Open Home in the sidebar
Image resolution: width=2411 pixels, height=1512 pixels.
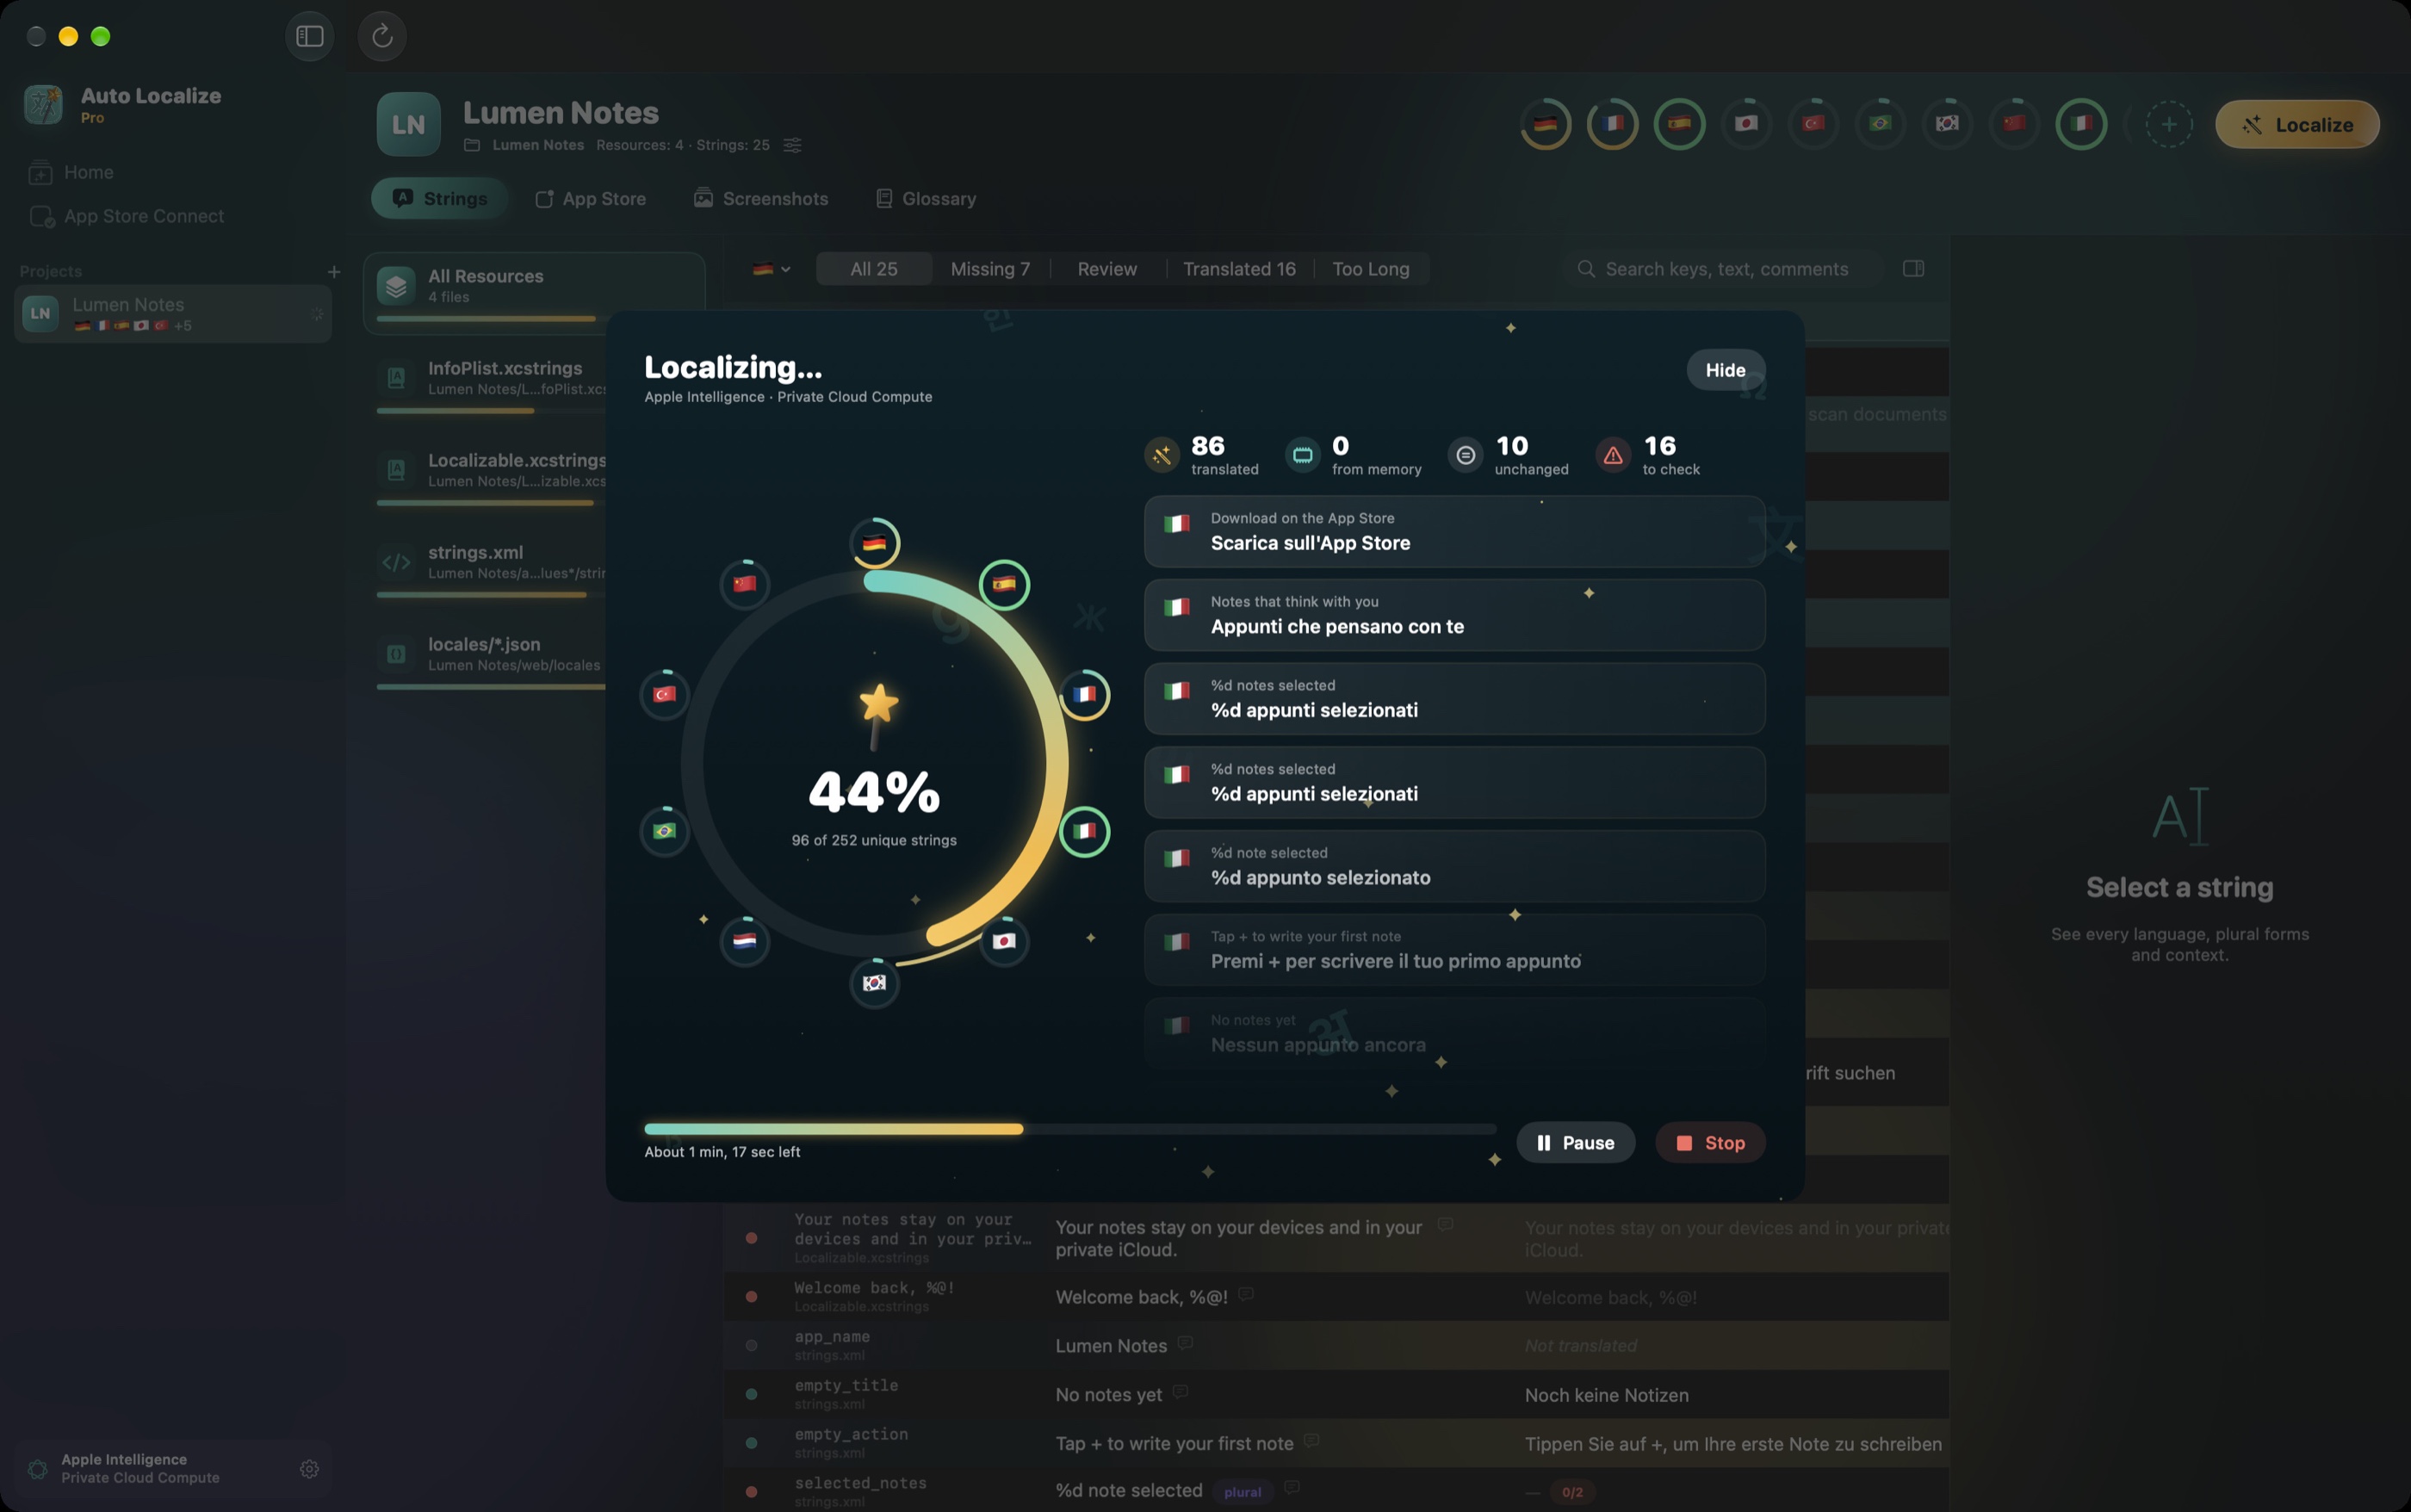[88, 172]
